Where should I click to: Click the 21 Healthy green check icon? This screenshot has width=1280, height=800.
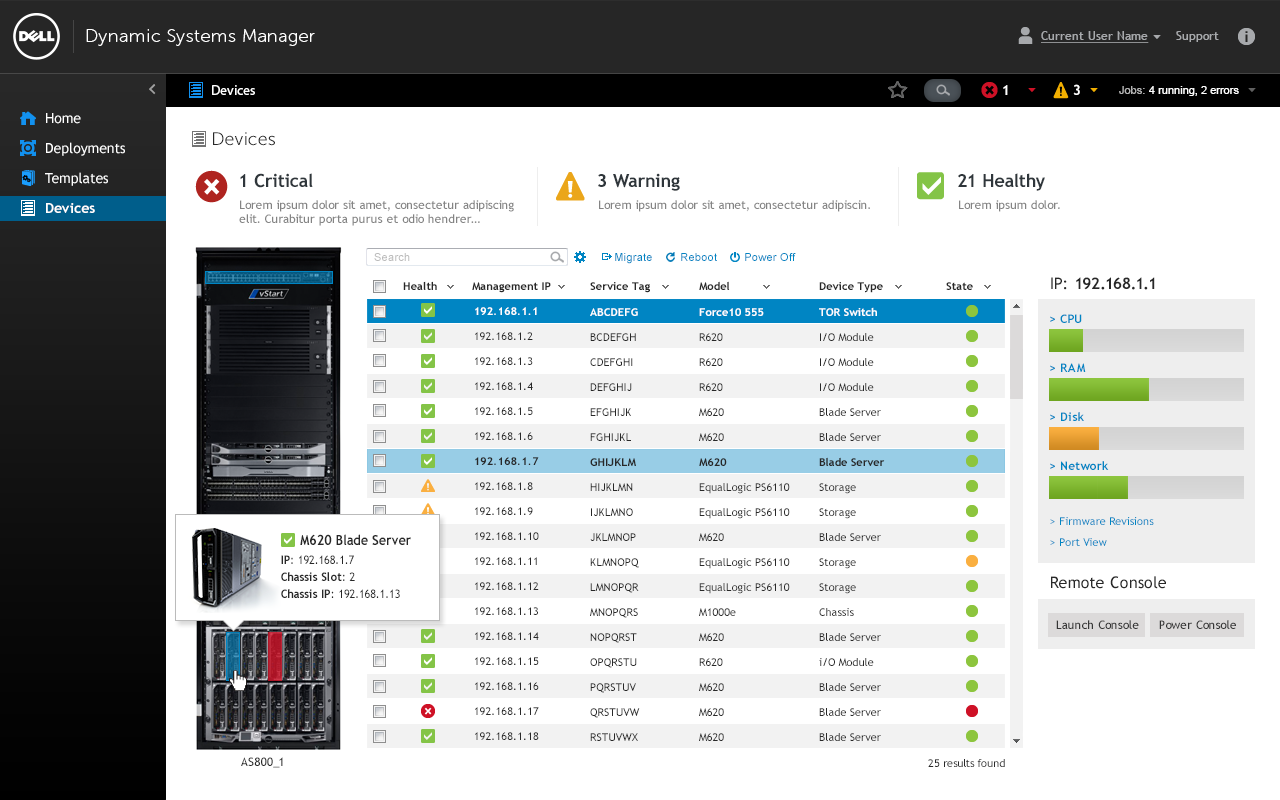(930, 185)
